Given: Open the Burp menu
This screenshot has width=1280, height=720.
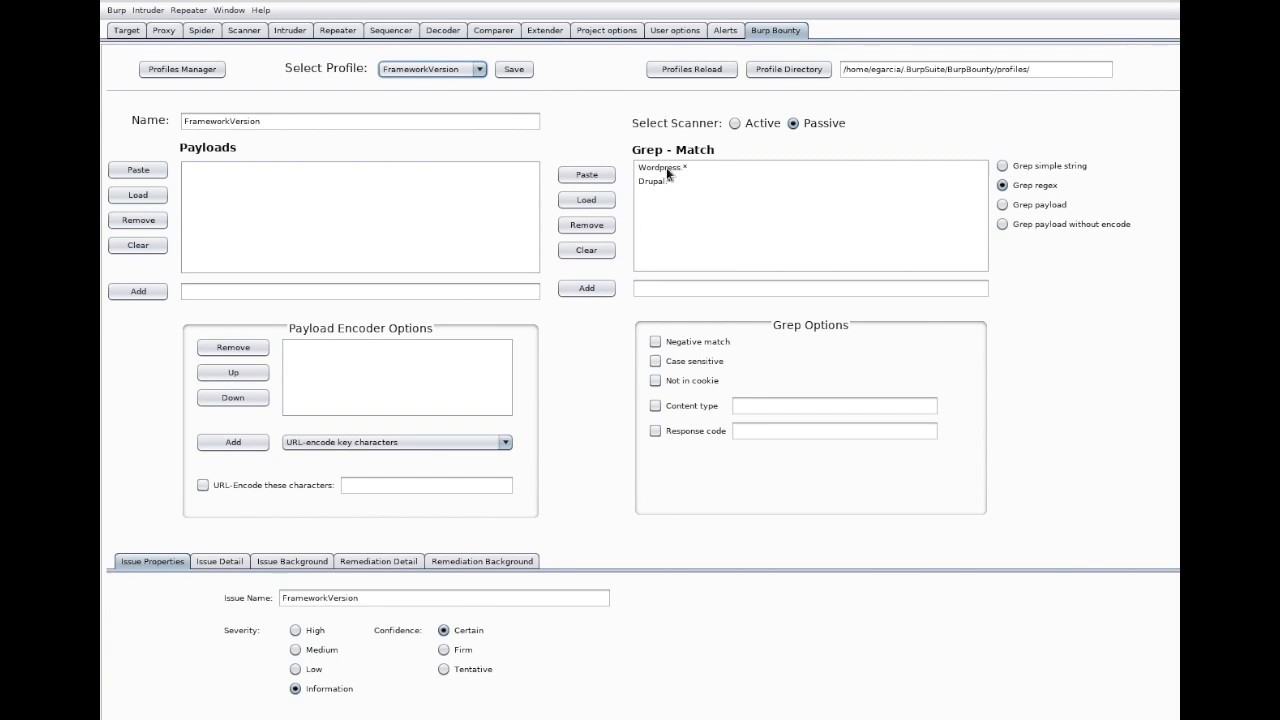Looking at the screenshot, I should click(x=116, y=10).
